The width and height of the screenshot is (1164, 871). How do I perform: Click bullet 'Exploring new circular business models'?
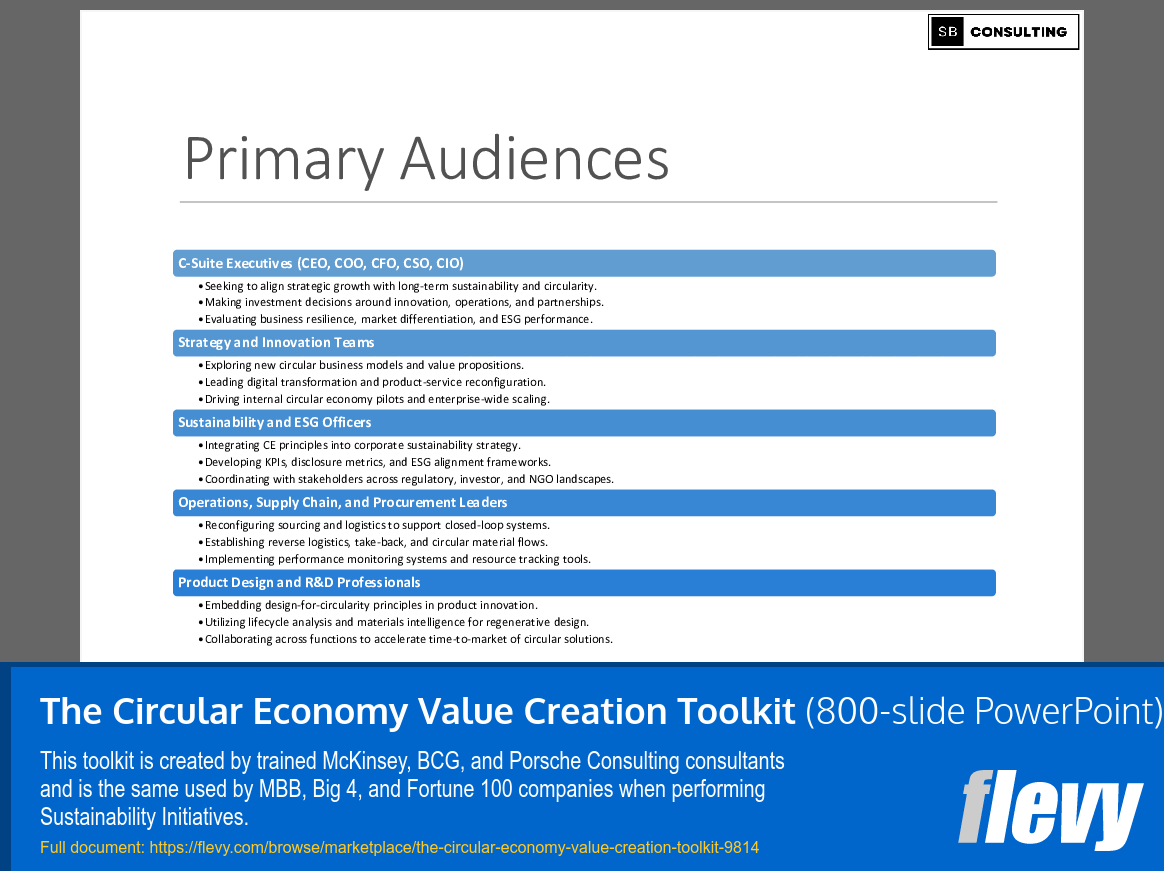point(362,365)
